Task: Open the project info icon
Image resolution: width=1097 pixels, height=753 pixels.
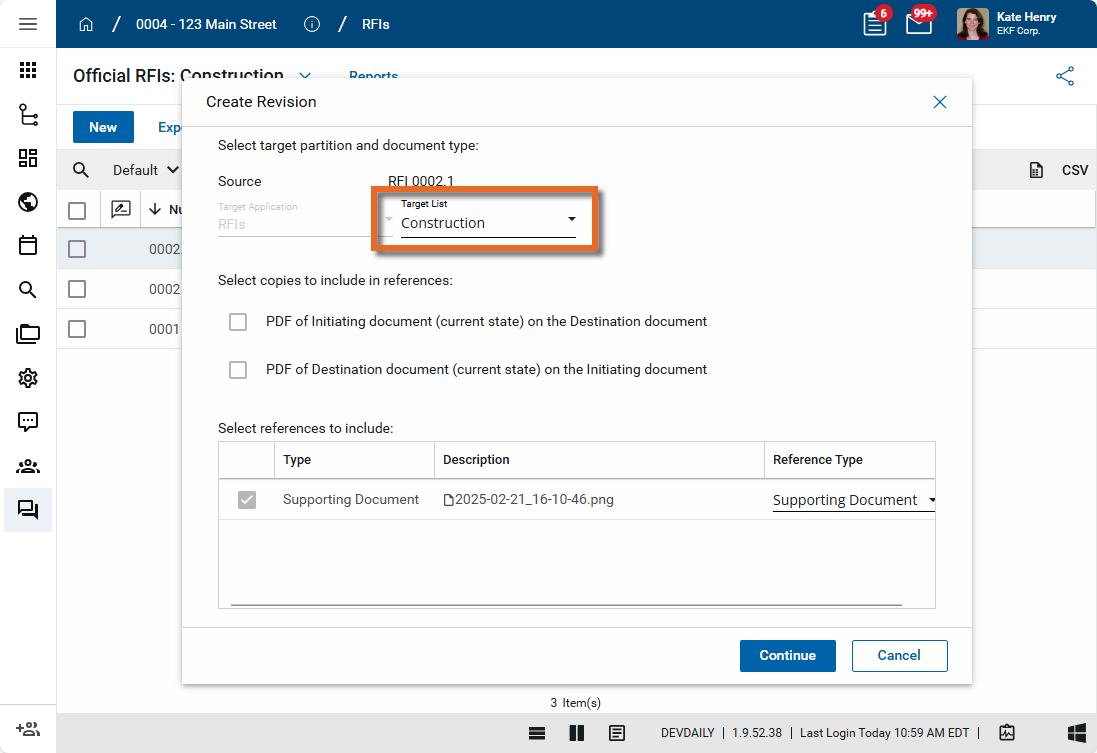Action: tap(312, 24)
